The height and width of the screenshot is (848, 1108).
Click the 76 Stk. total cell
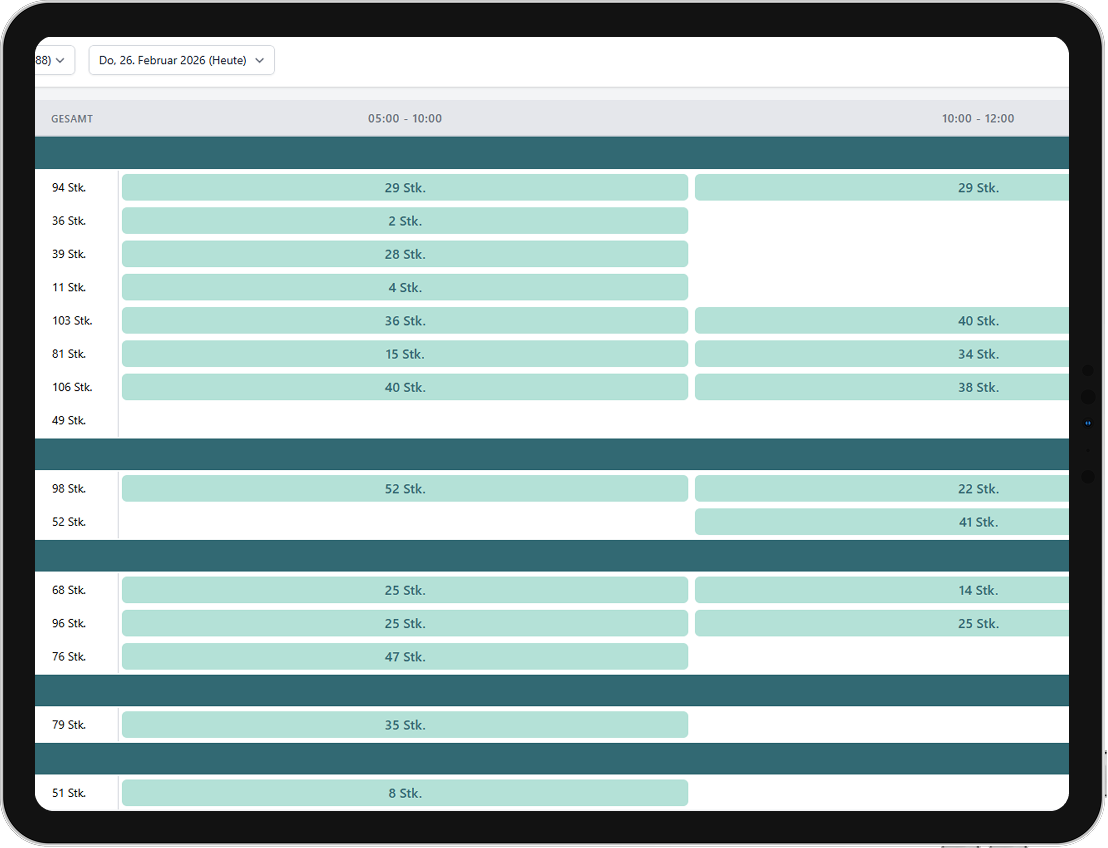tap(69, 656)
